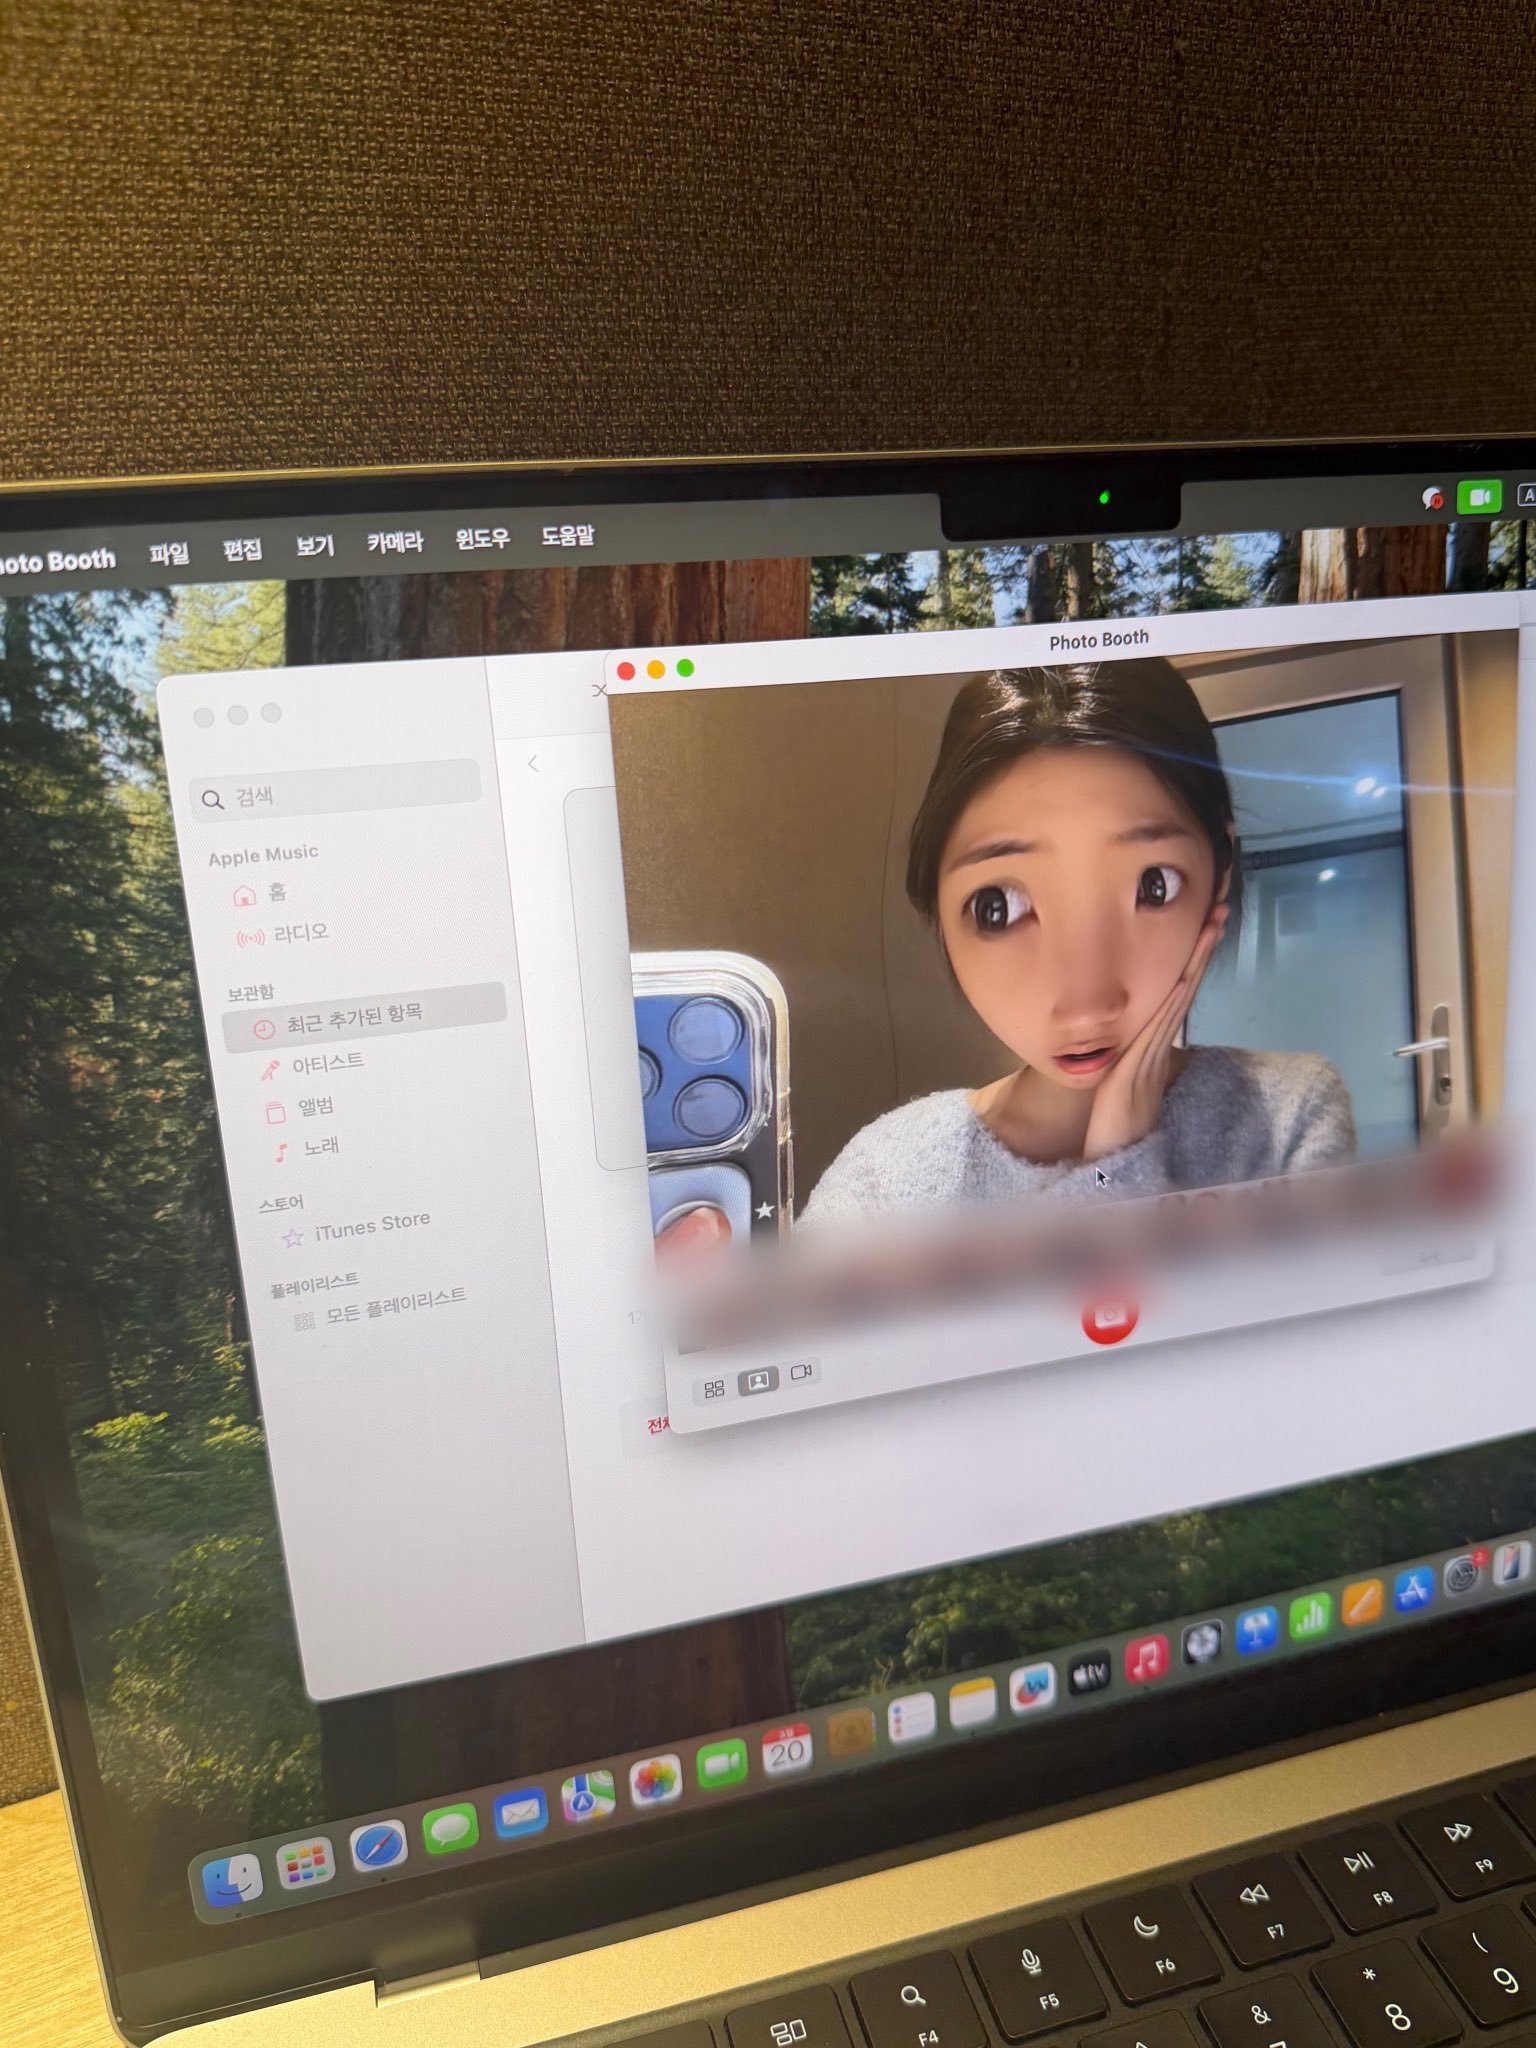Open Launchpad from the Dock

(306, 1863)
